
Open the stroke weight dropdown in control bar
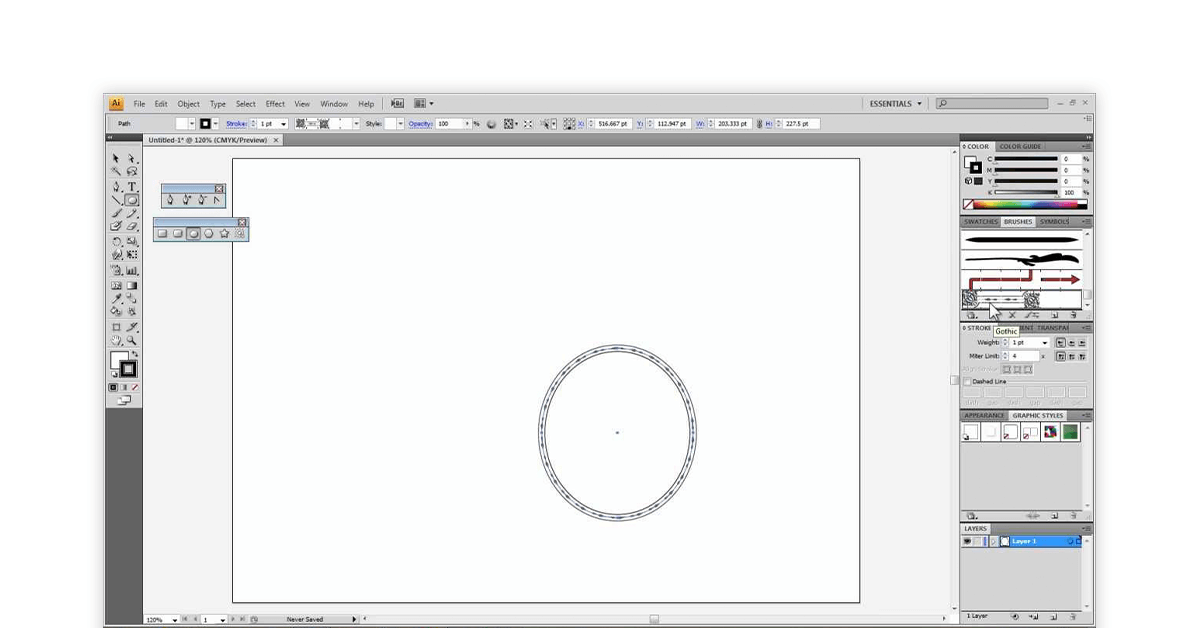283,124
